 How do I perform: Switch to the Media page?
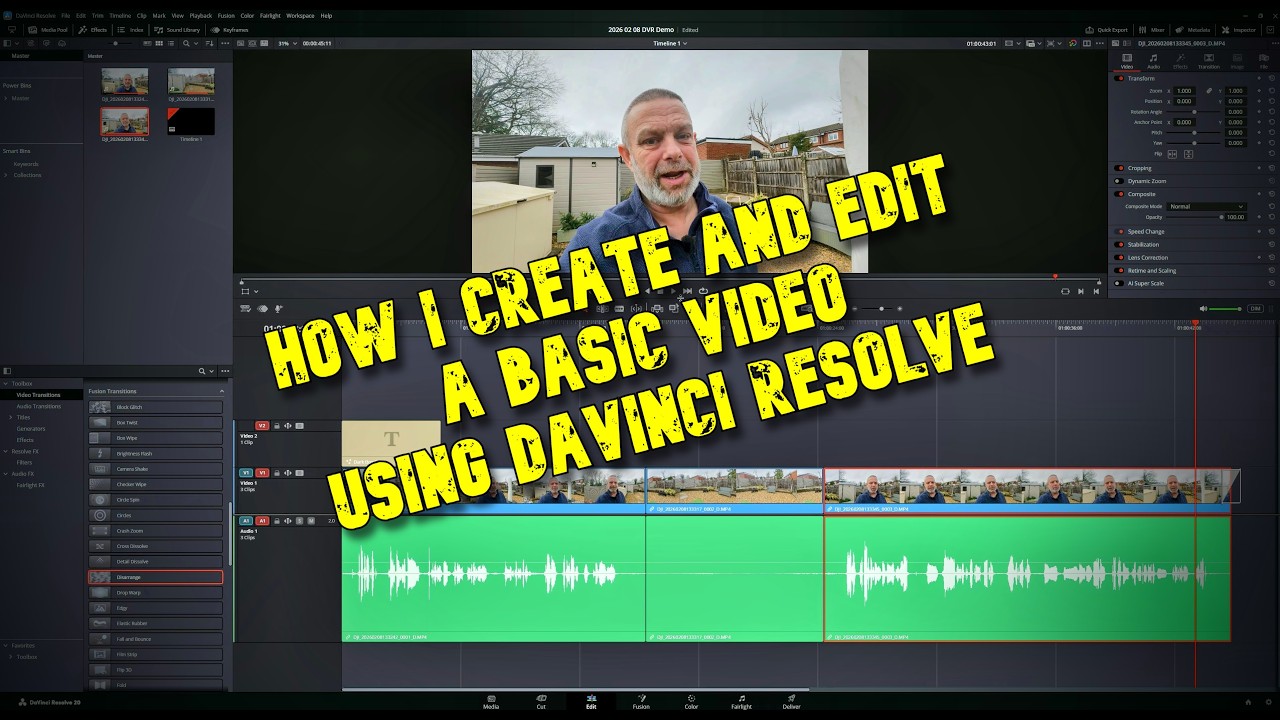coord(491,702)
